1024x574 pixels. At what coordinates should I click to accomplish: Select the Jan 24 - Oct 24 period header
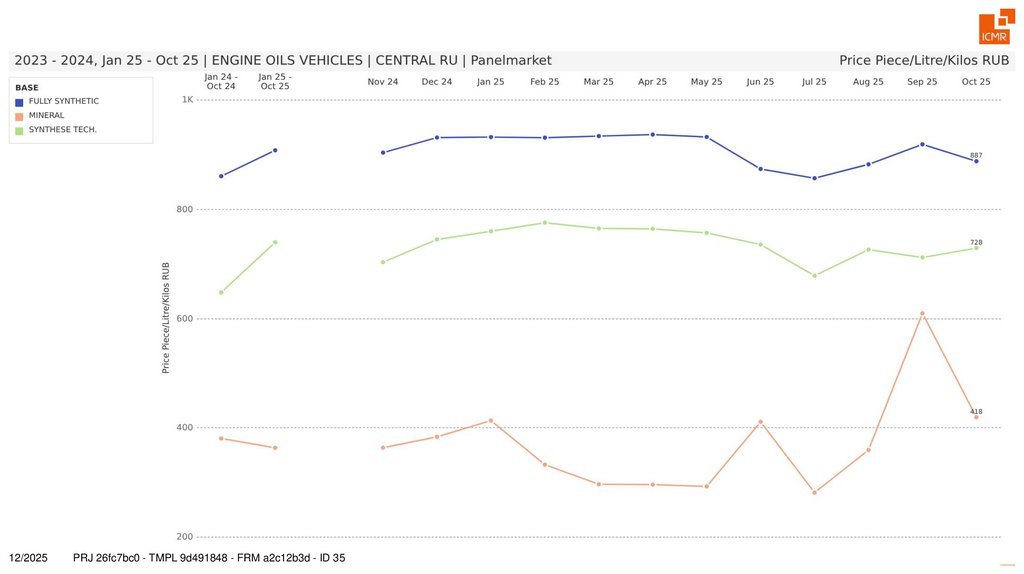pyautogui.click(x=221, y=81)
